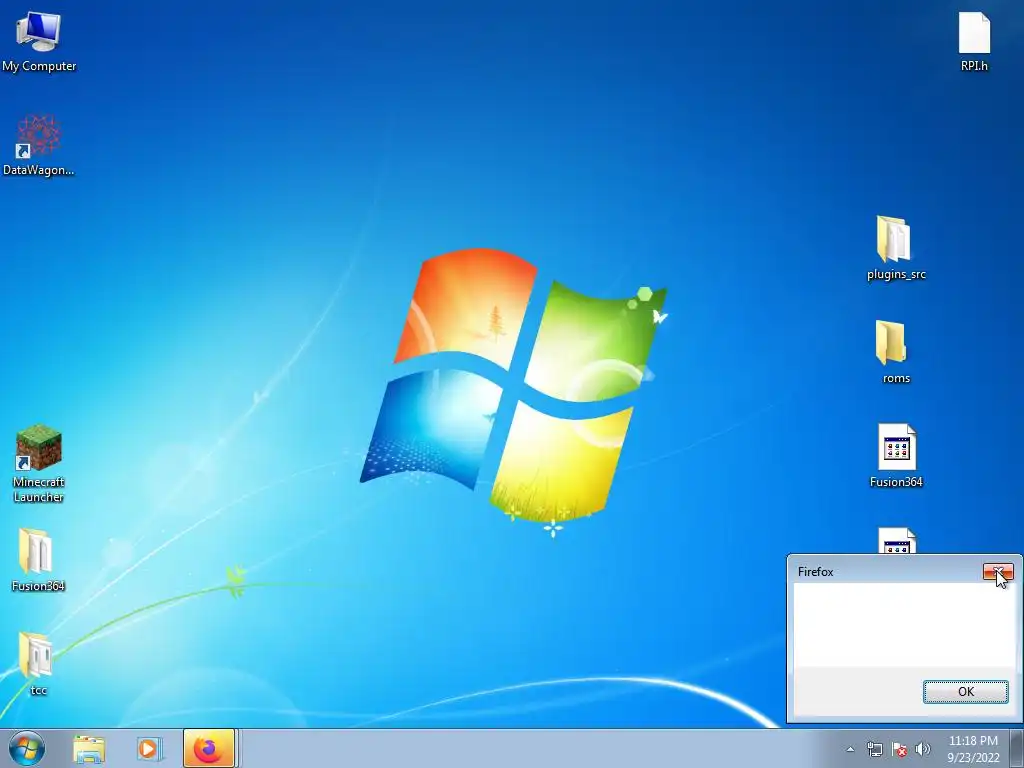Launch Windows Media Player from taskbar
This screenshot has width=1024, height=768.
[x=149, y=749]
